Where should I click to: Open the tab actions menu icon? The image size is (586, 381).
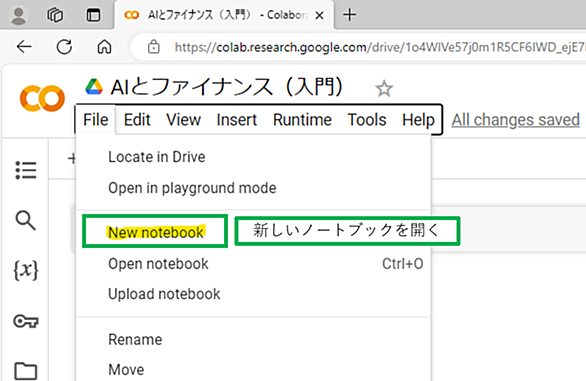coord(93,15)
